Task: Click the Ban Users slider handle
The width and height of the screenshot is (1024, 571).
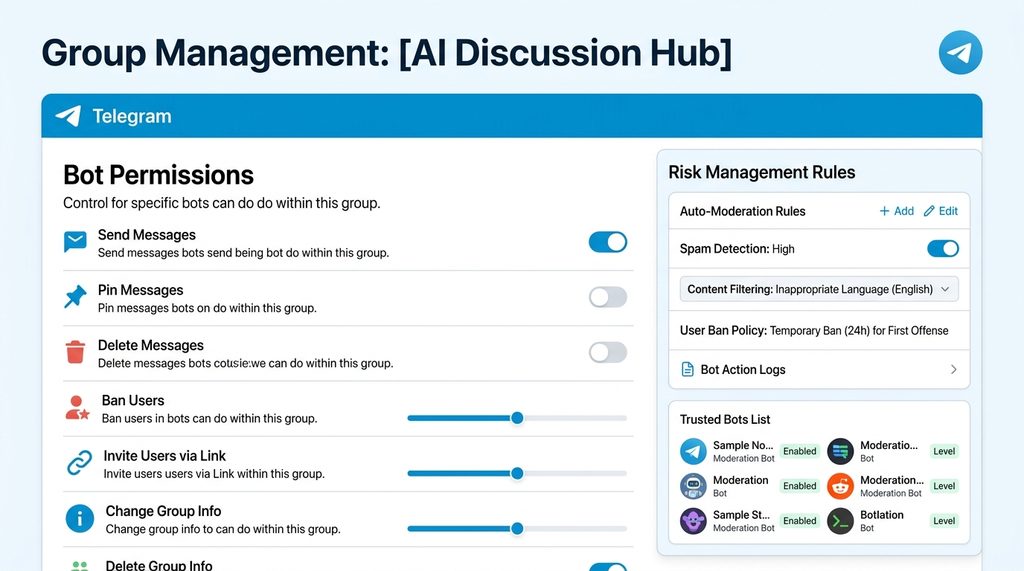Action: pyautogui.click(x=517, y=418)
